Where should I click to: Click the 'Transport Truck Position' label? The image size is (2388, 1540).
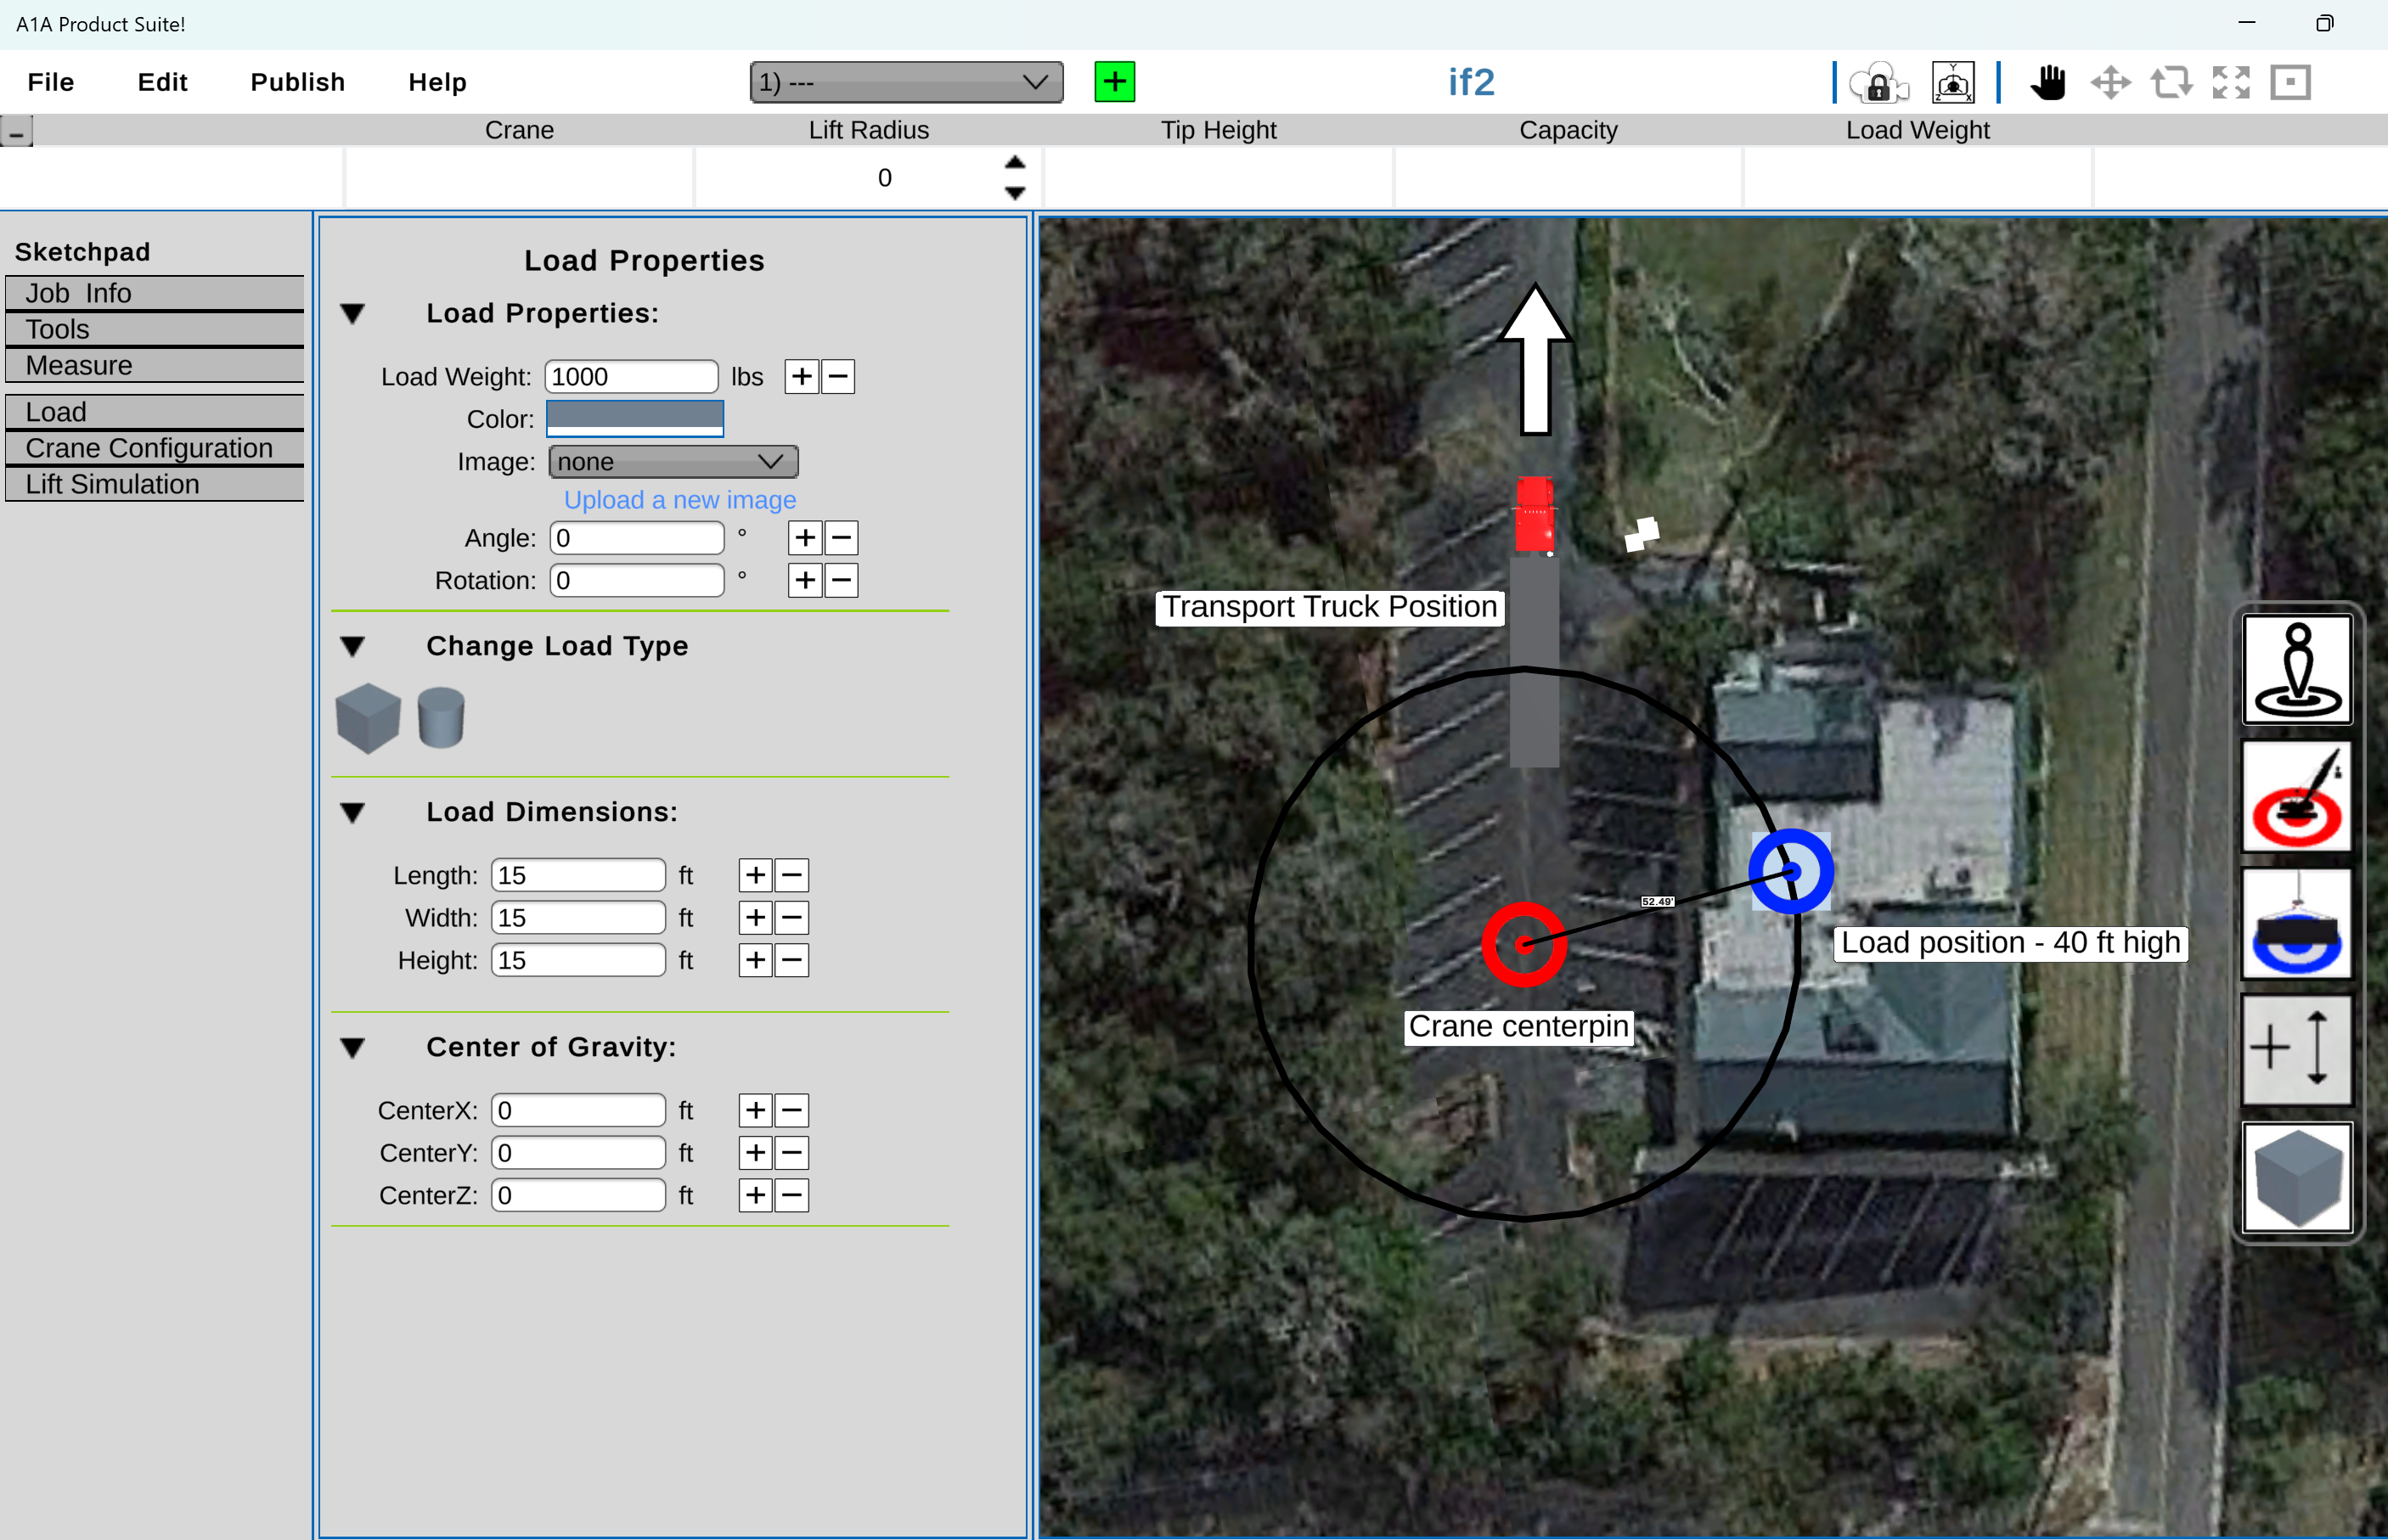pos(1329,607)
